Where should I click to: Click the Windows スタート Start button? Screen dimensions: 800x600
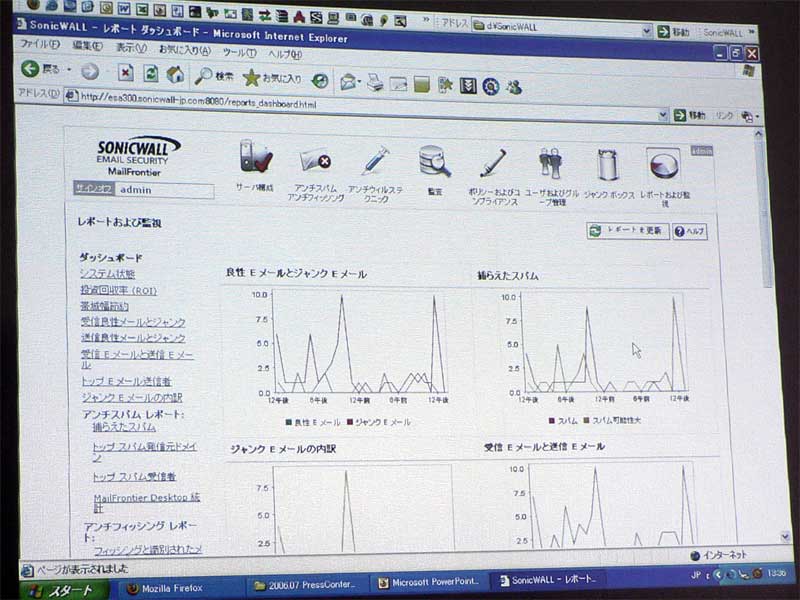[64, 590]
